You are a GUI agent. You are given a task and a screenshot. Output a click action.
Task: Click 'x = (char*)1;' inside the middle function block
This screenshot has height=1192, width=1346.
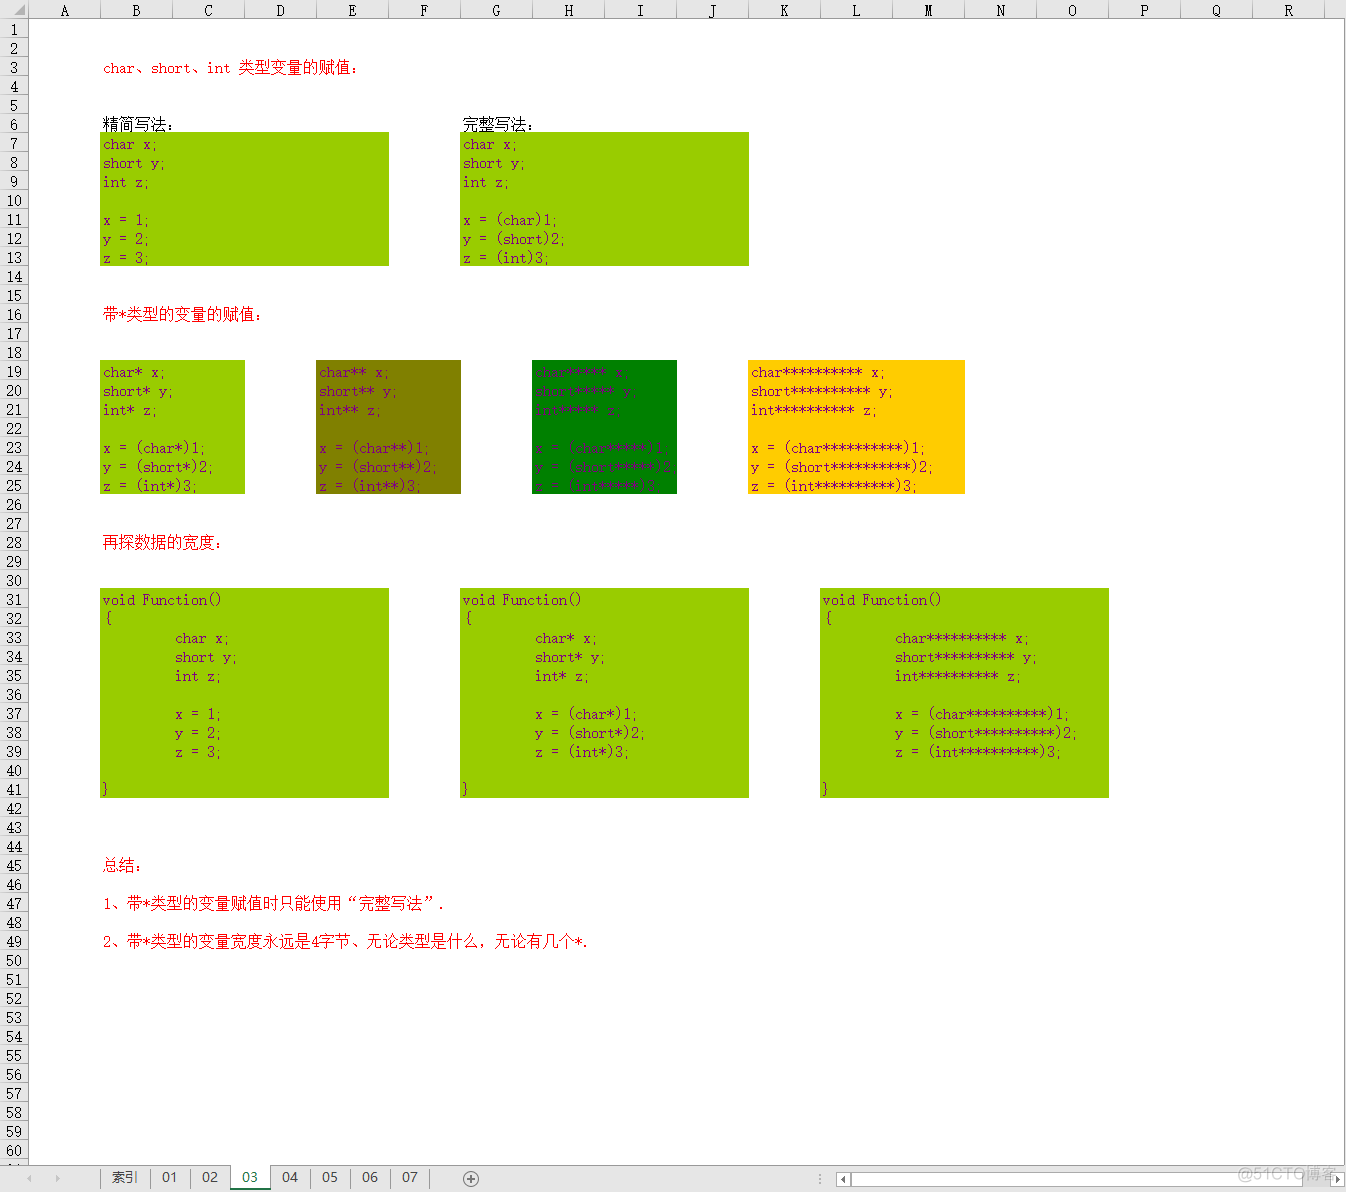(x=586, y=714)
